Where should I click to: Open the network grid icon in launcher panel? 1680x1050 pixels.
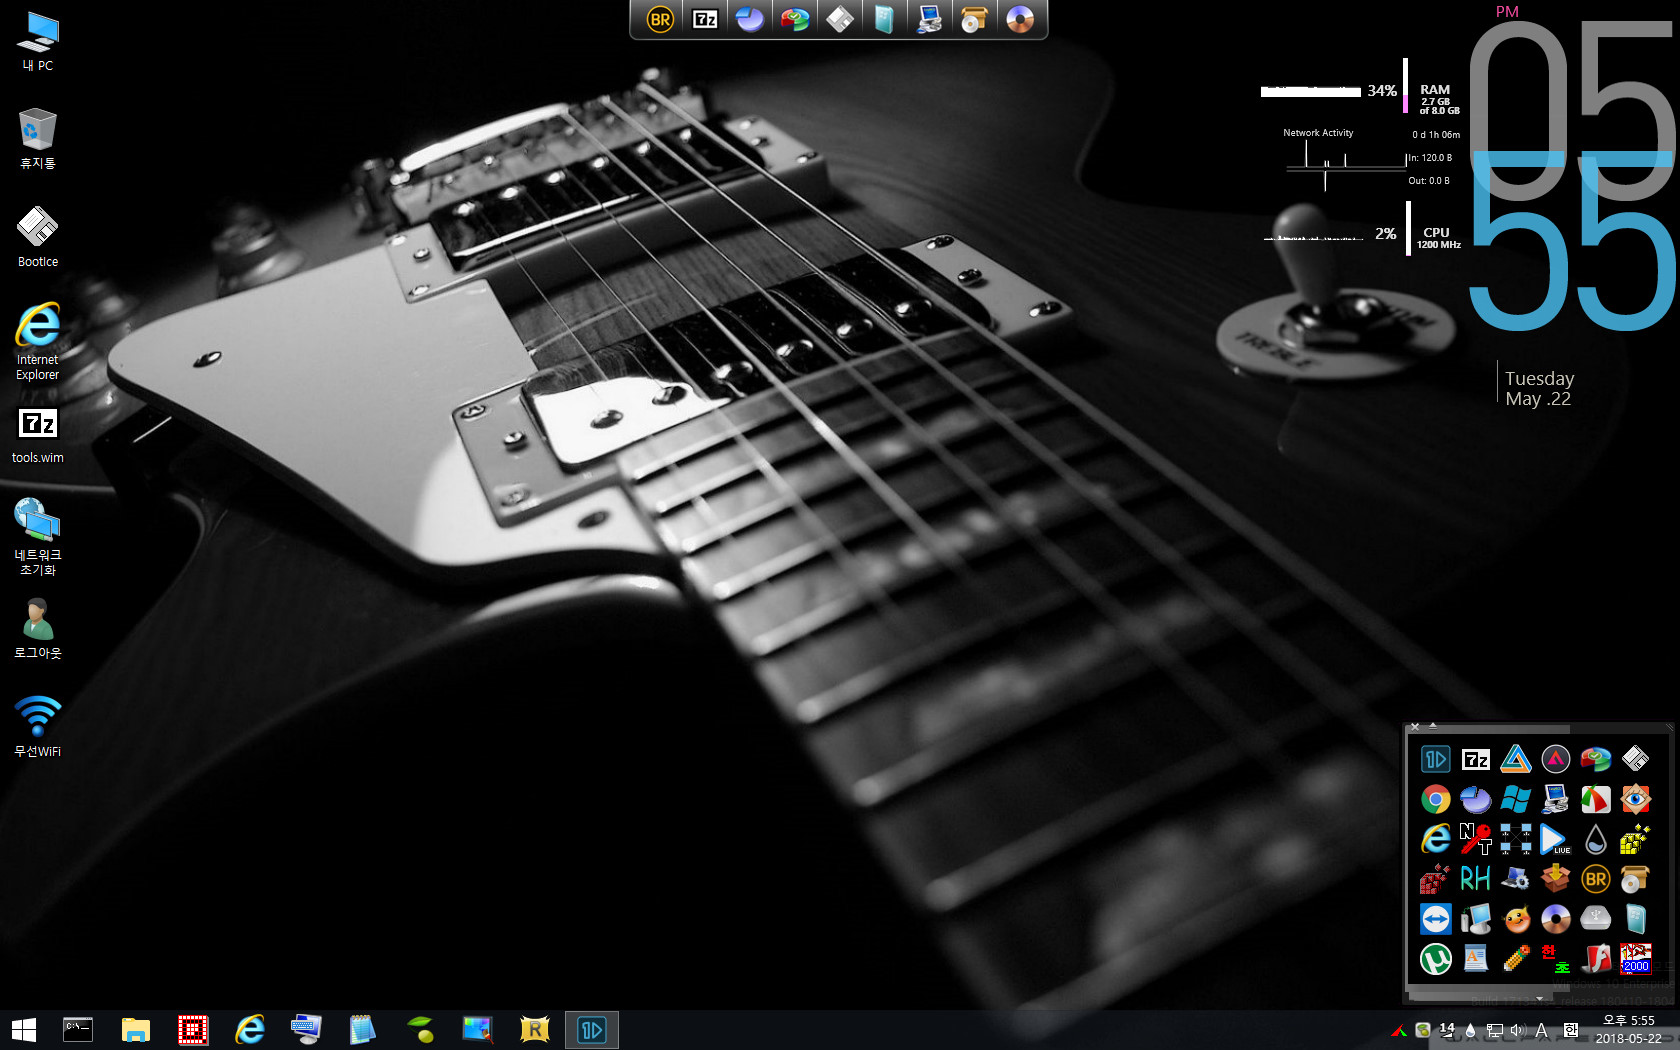click(x=1516, y=839)
